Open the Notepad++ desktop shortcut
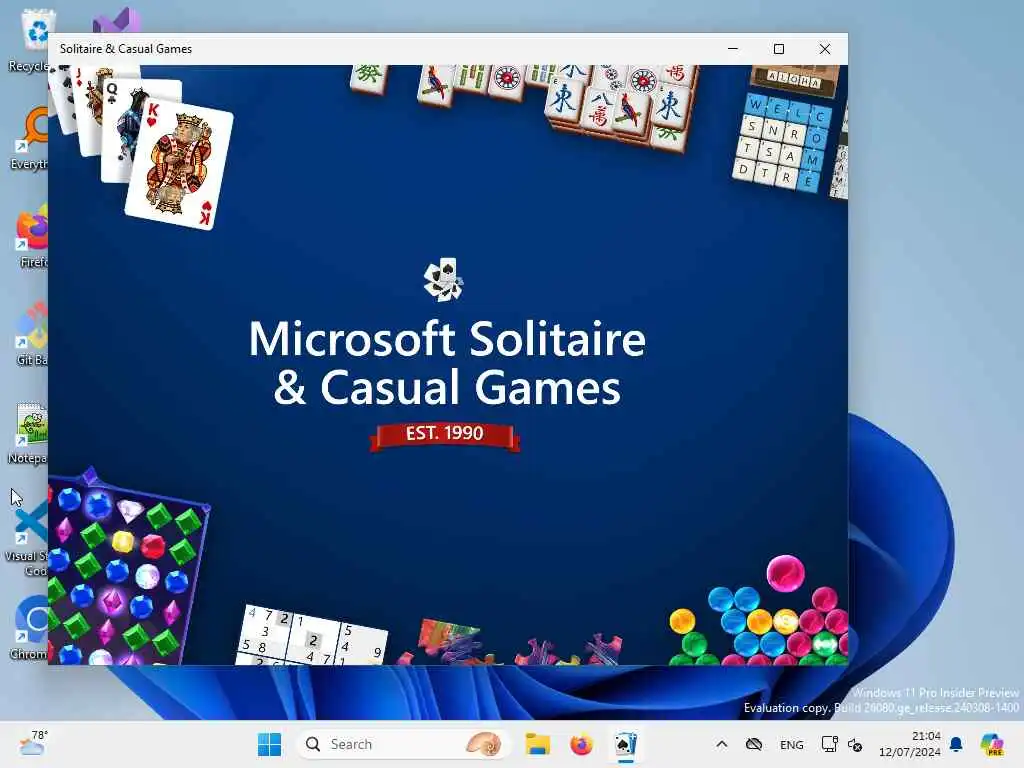 pos(30,431)
